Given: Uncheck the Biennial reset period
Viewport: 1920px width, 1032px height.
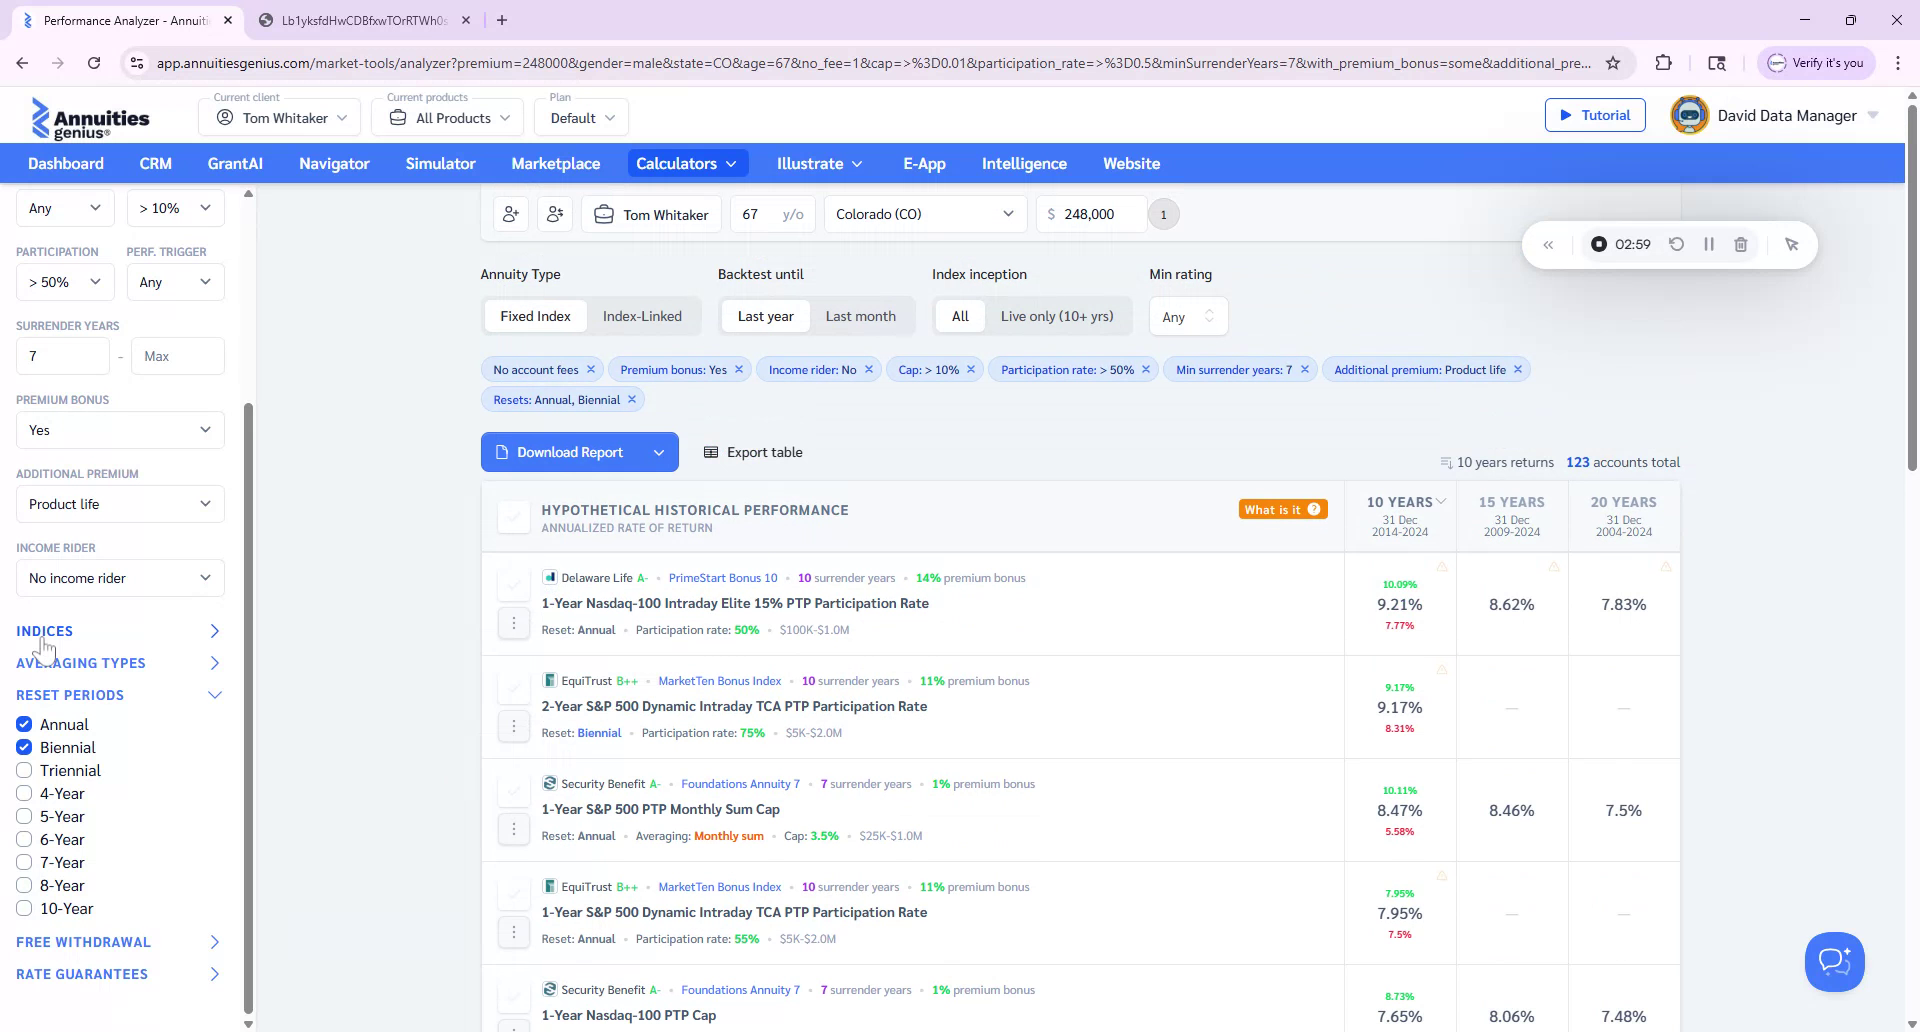Looking at the screenshot, I should pos(24,747).
